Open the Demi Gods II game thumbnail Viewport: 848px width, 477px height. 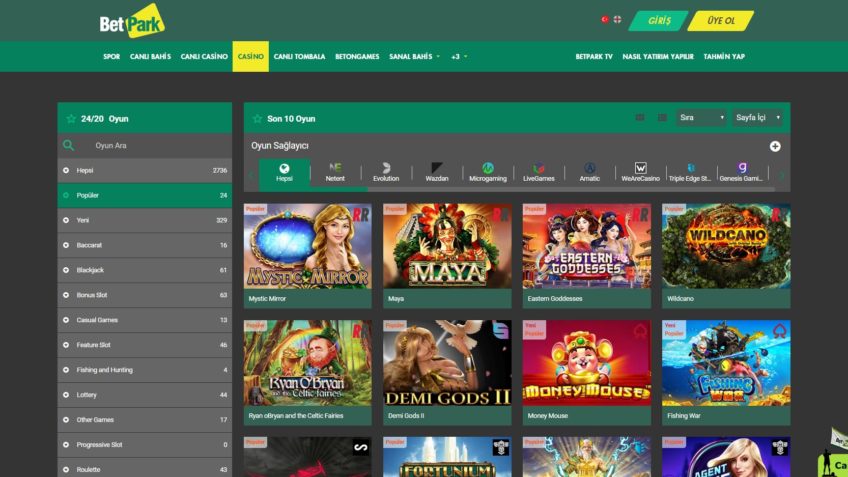click(447, 363)
